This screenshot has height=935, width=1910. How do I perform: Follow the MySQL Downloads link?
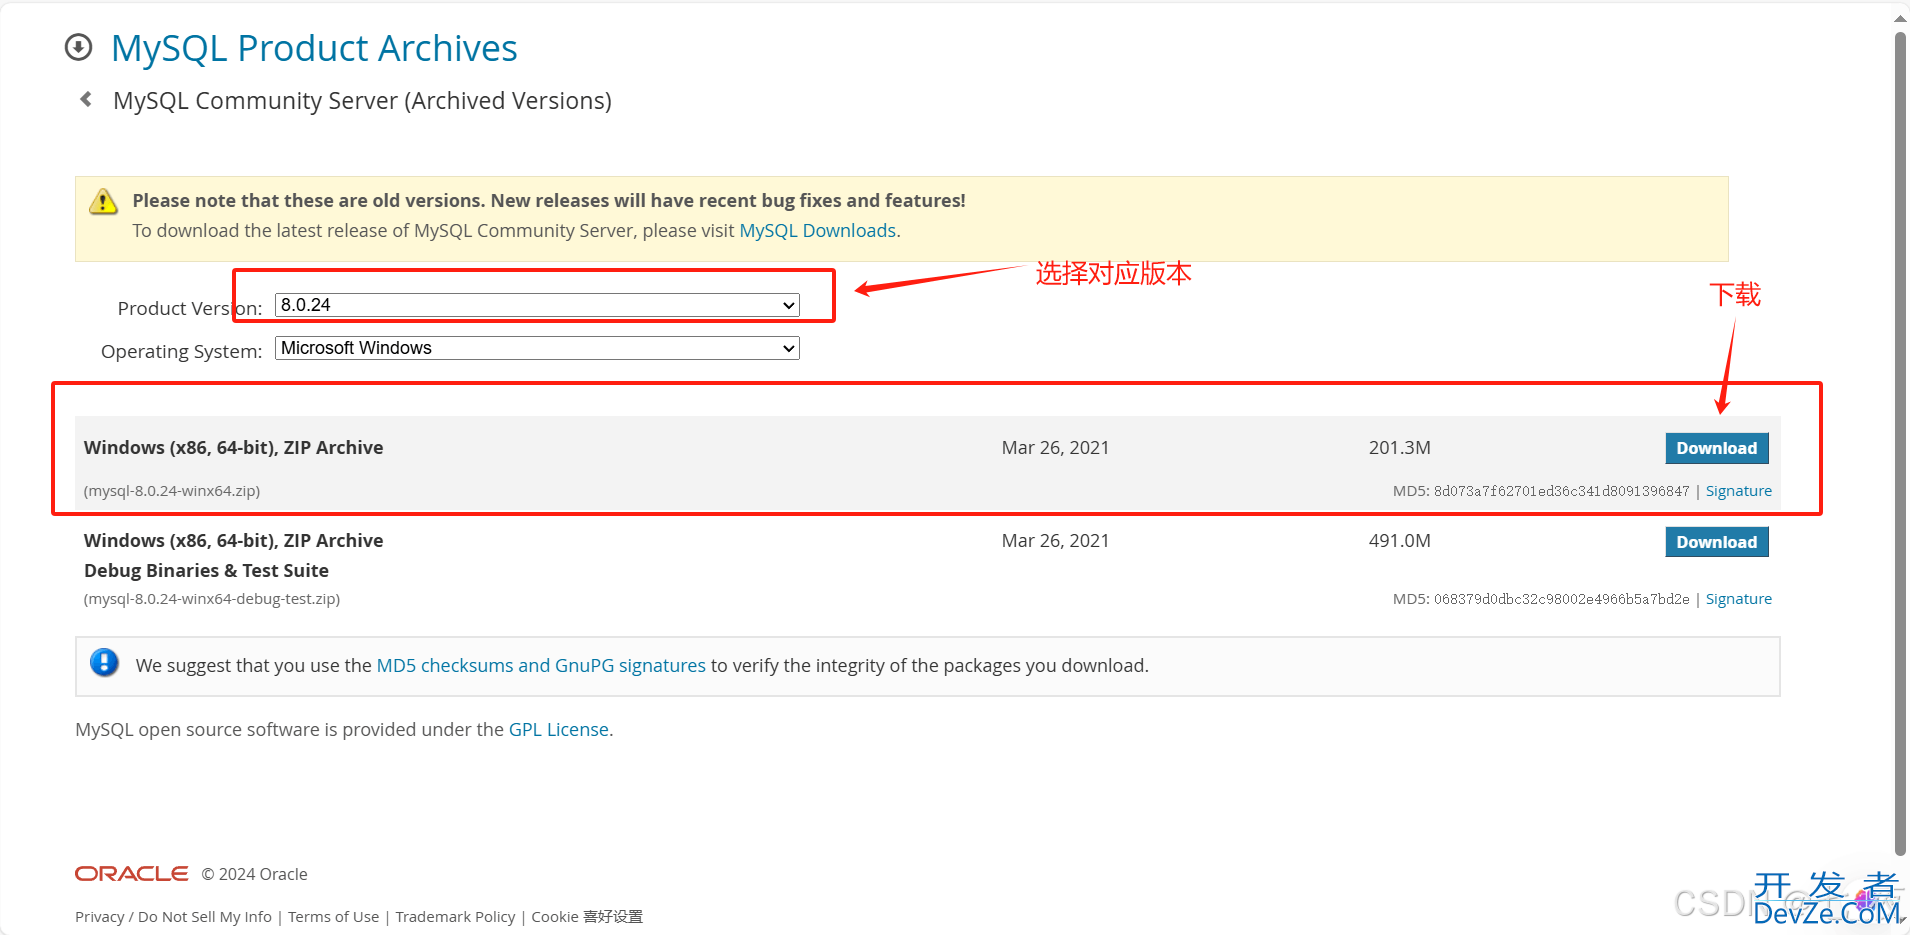[x=817, y=231]
